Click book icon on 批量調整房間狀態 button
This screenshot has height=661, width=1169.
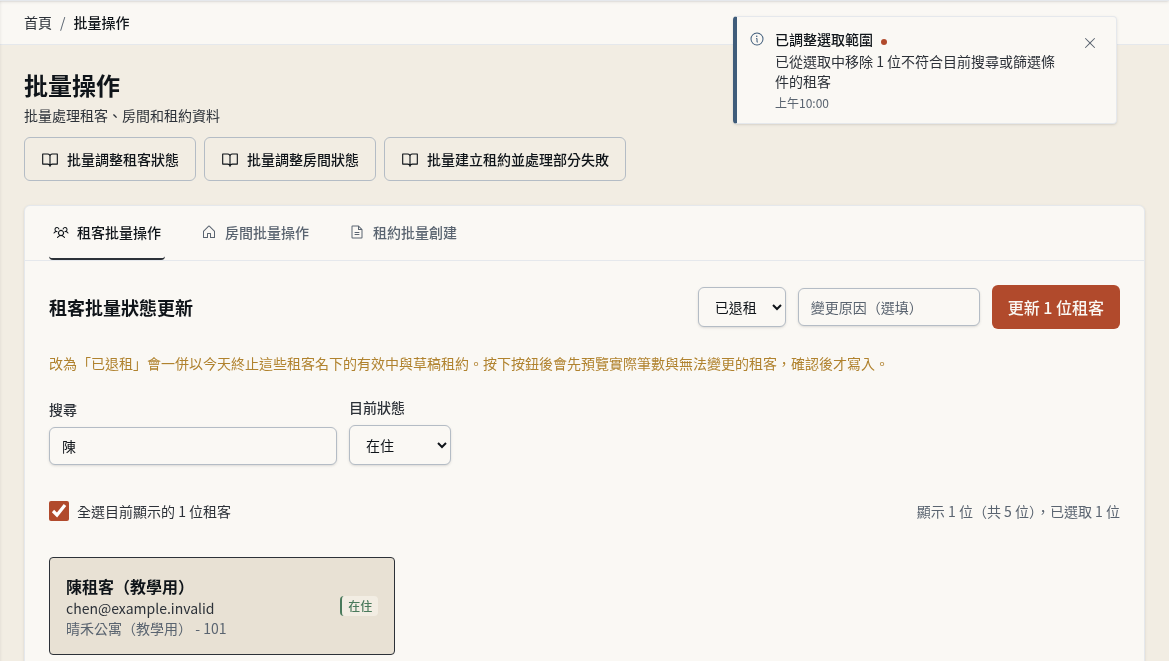230,159
